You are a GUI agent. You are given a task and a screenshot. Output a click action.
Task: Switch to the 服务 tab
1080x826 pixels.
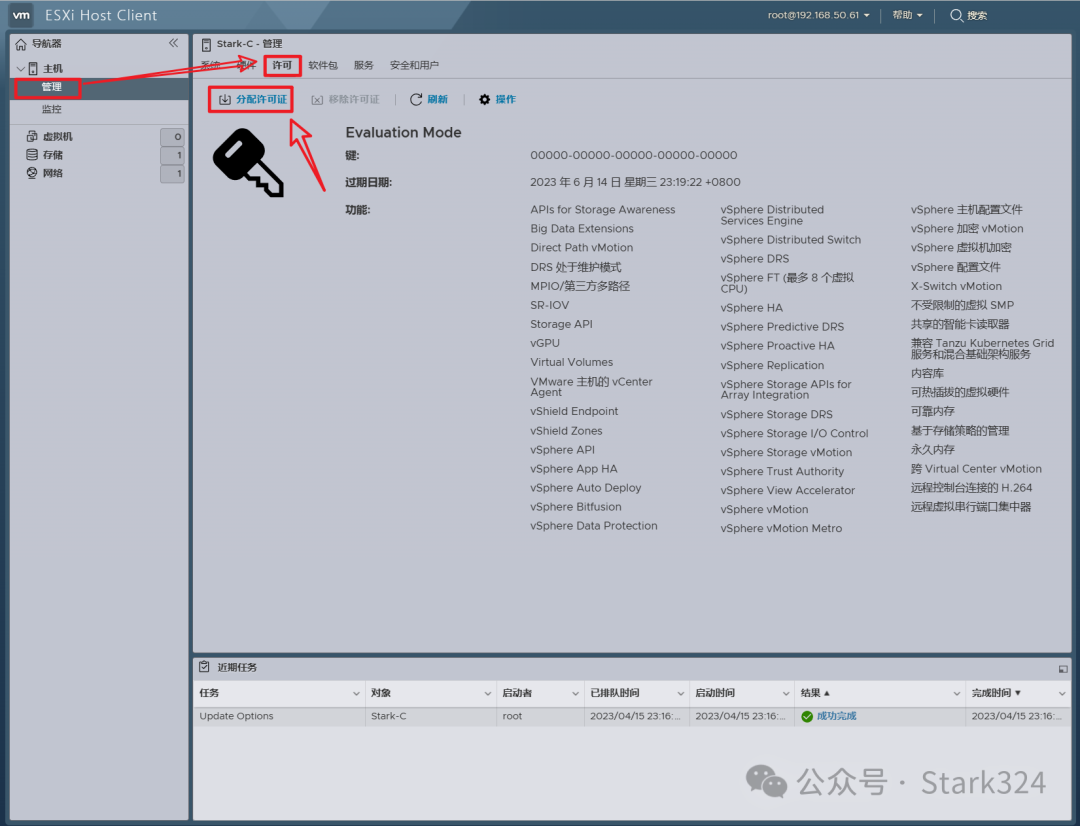click(364, 65)
